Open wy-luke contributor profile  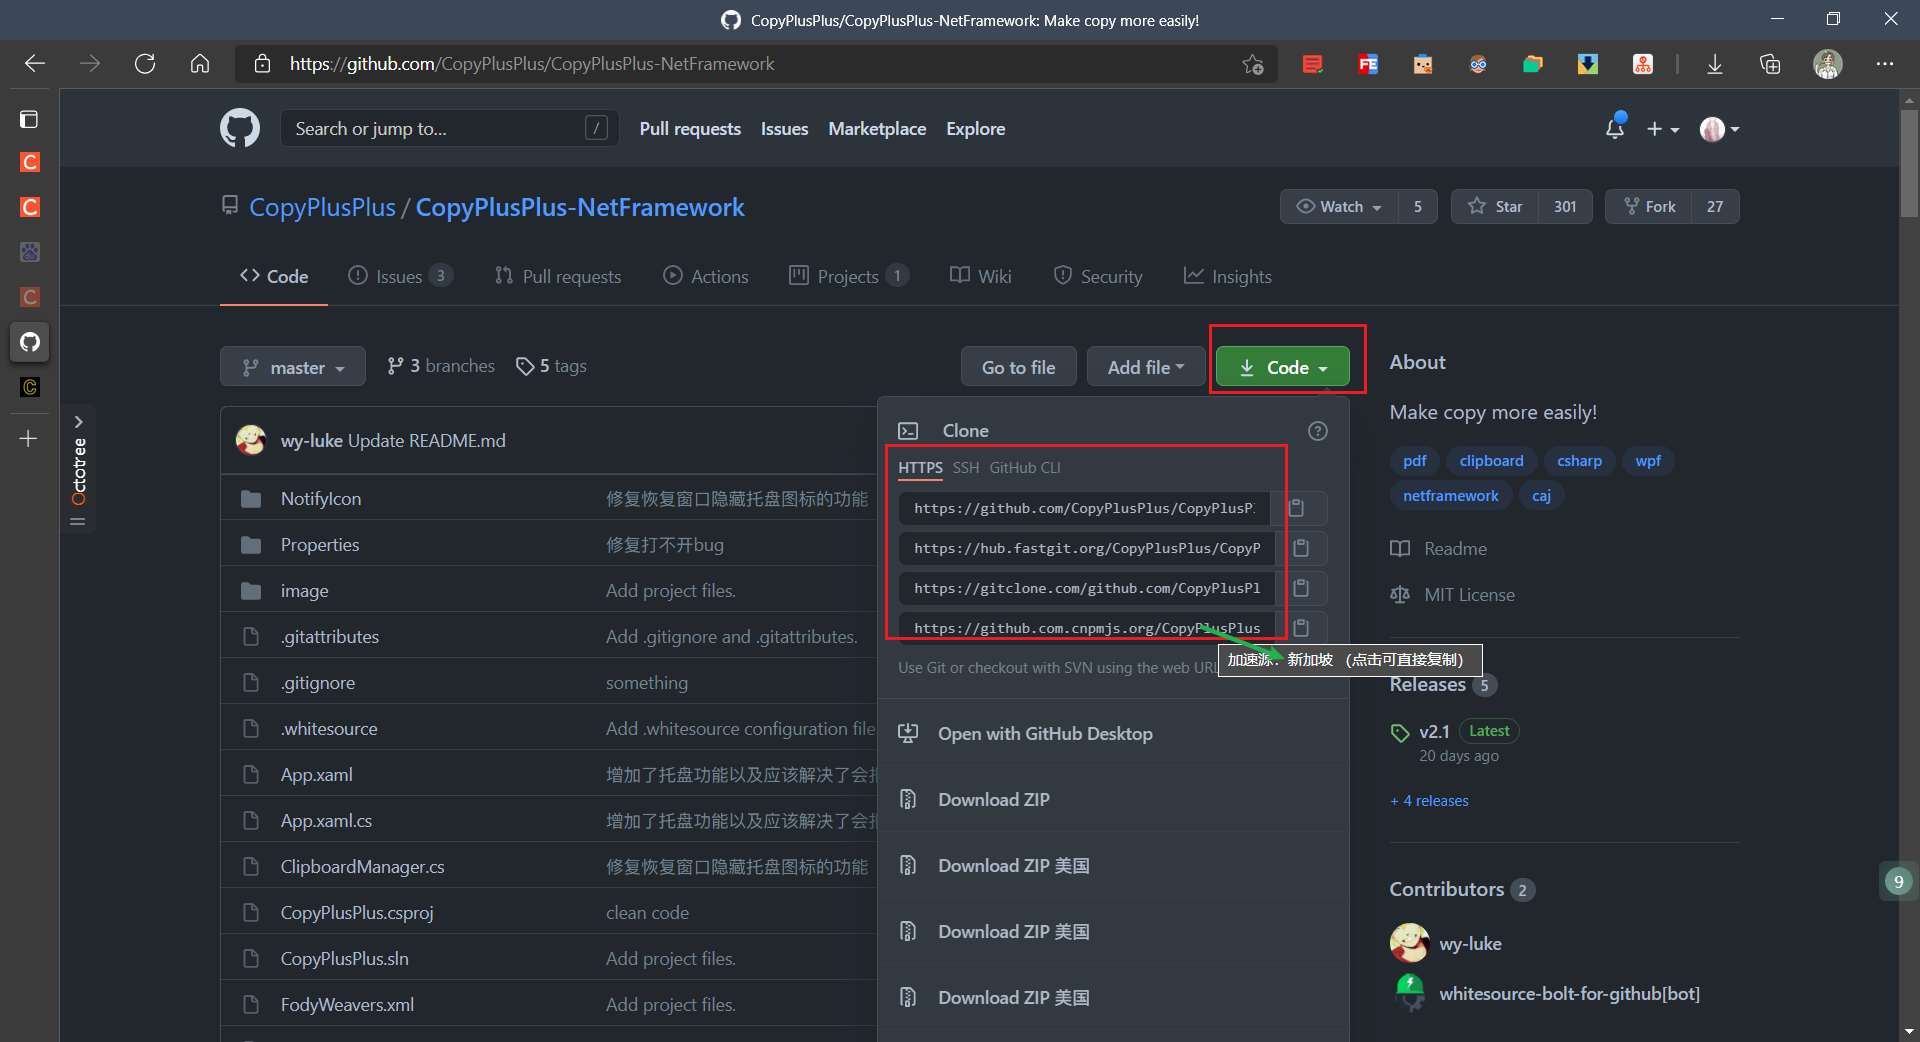coord(1470,944)
